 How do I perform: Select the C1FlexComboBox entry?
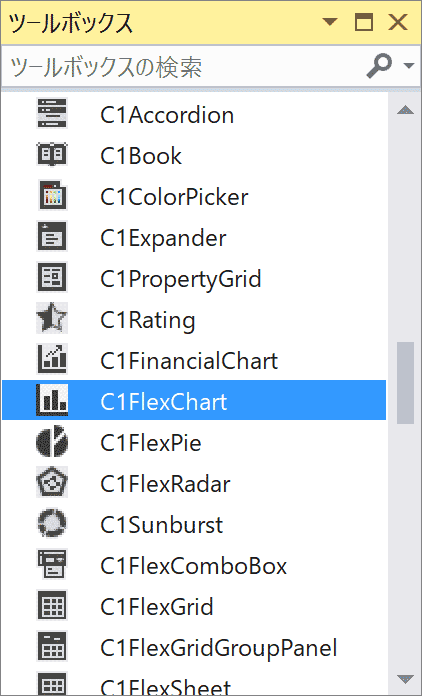pos(194,564)
